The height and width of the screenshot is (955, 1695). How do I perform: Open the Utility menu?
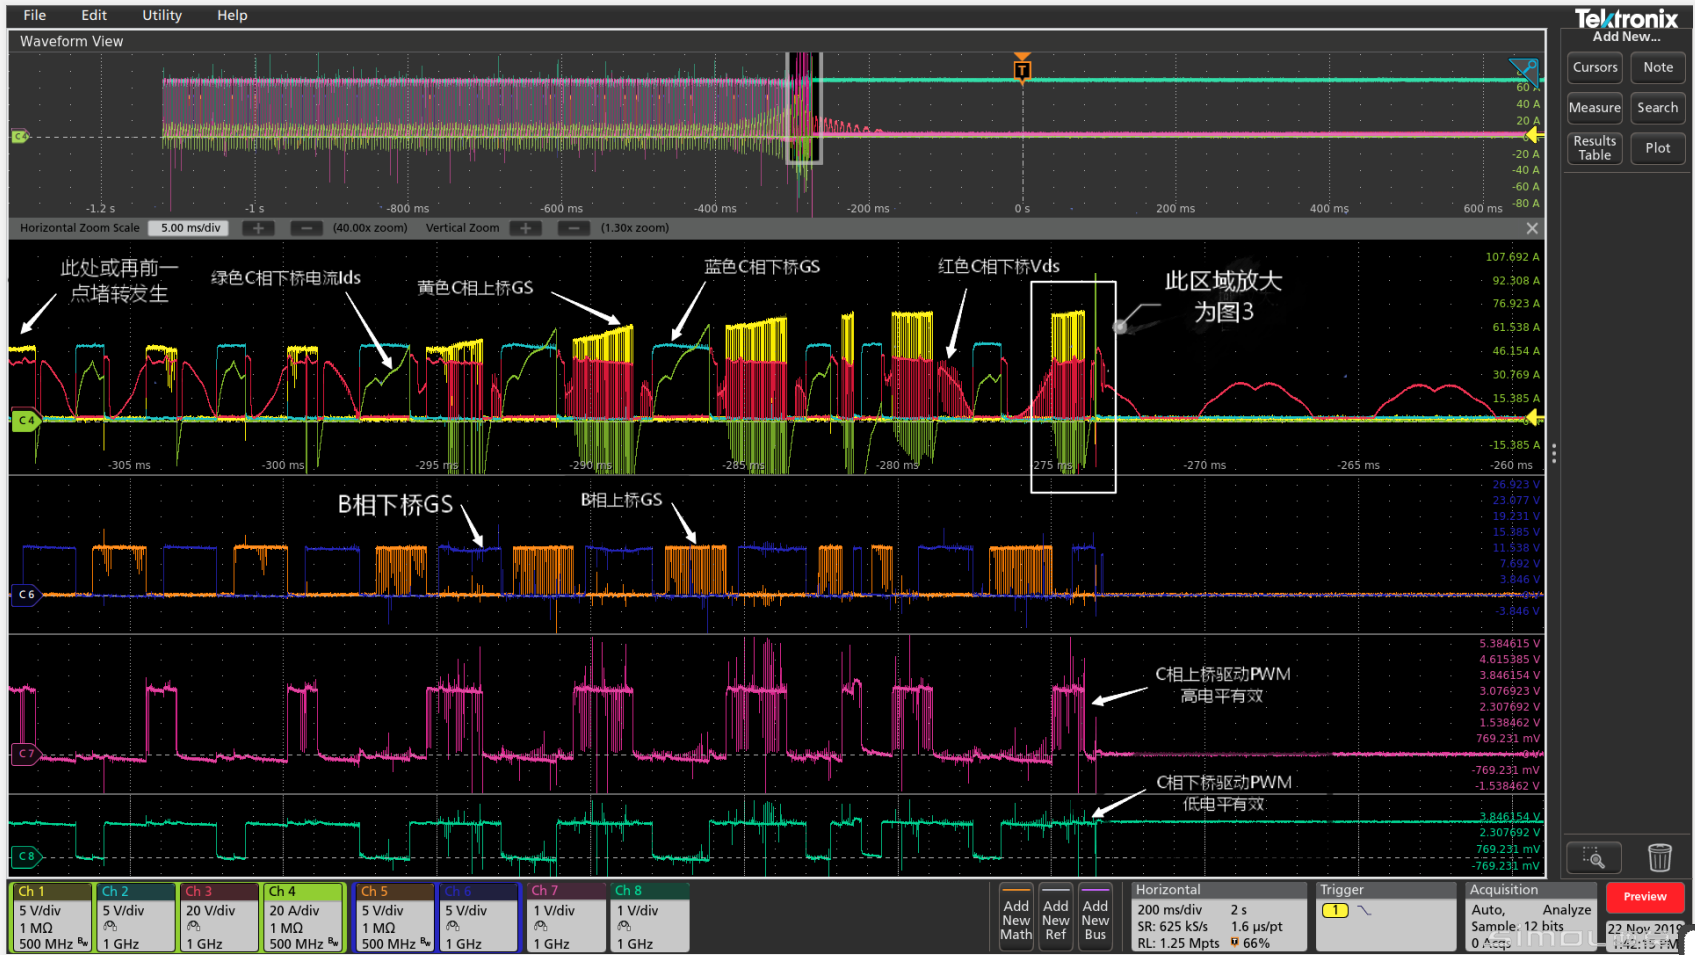tap(162, 15)
